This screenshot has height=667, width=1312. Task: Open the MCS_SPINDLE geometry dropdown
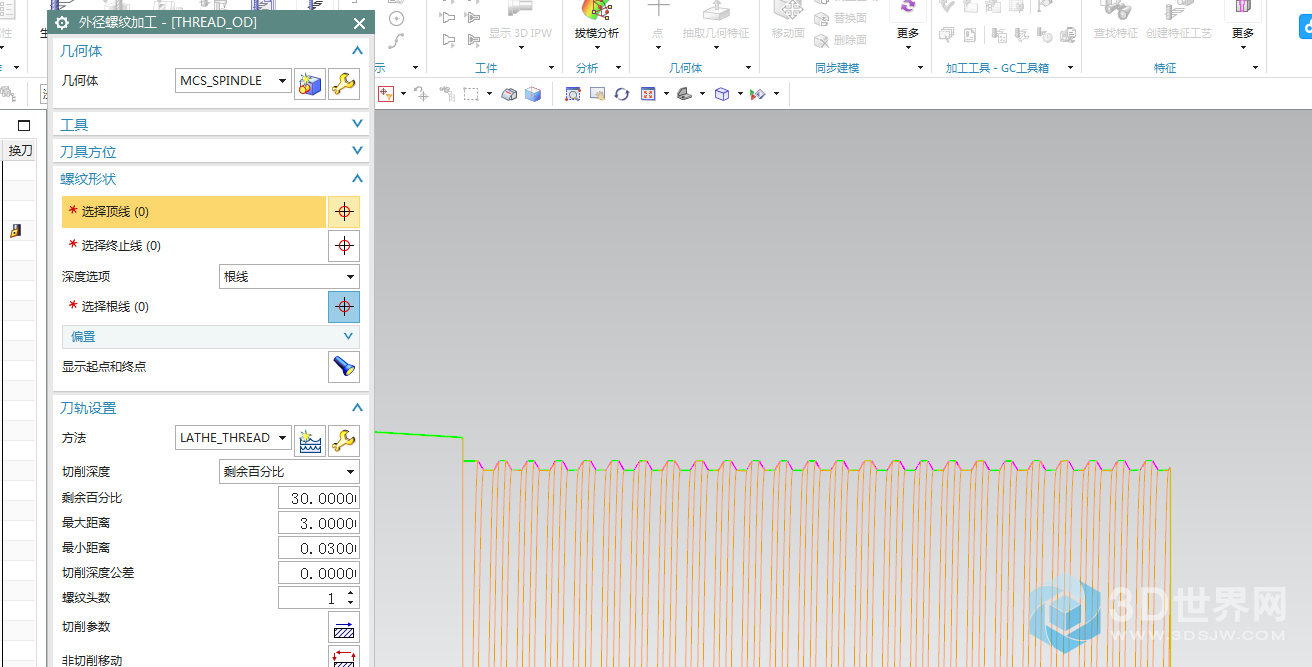[x=284, y=81]
